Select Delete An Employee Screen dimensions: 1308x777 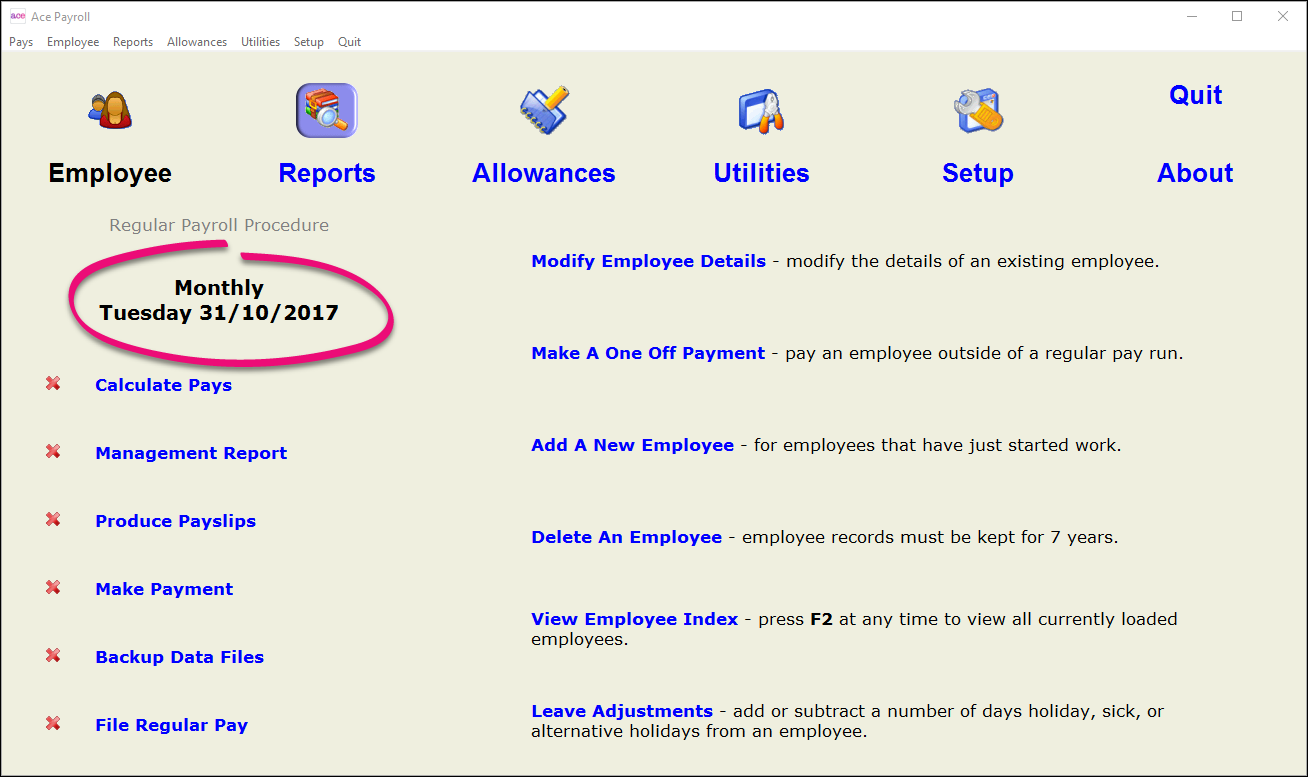click(x=626, y=537)
